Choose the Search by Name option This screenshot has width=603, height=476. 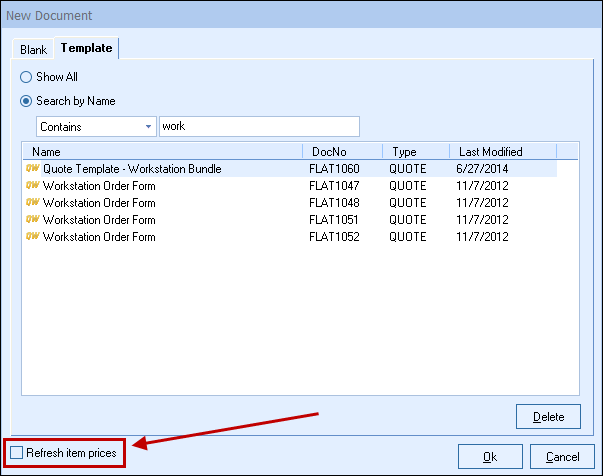click(26, 101)
